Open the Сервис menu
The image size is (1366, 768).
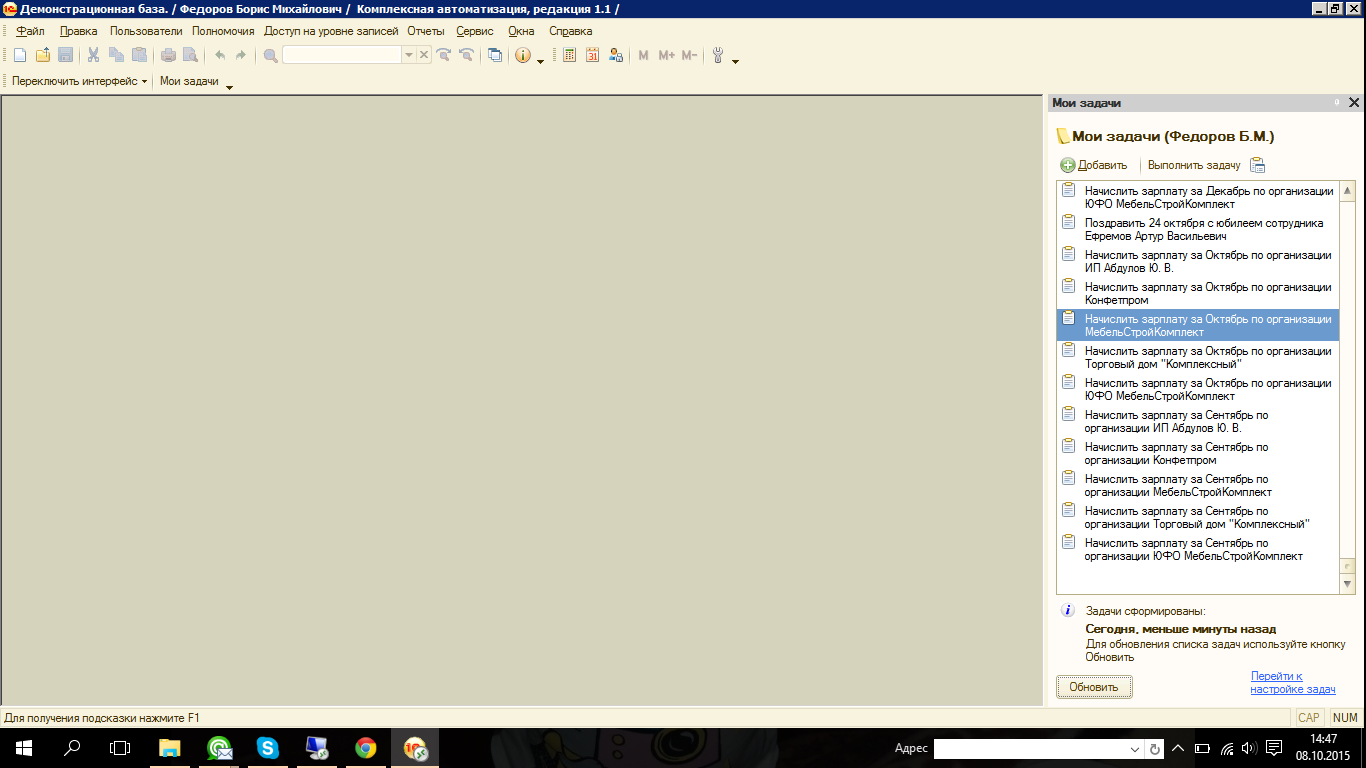474,31
